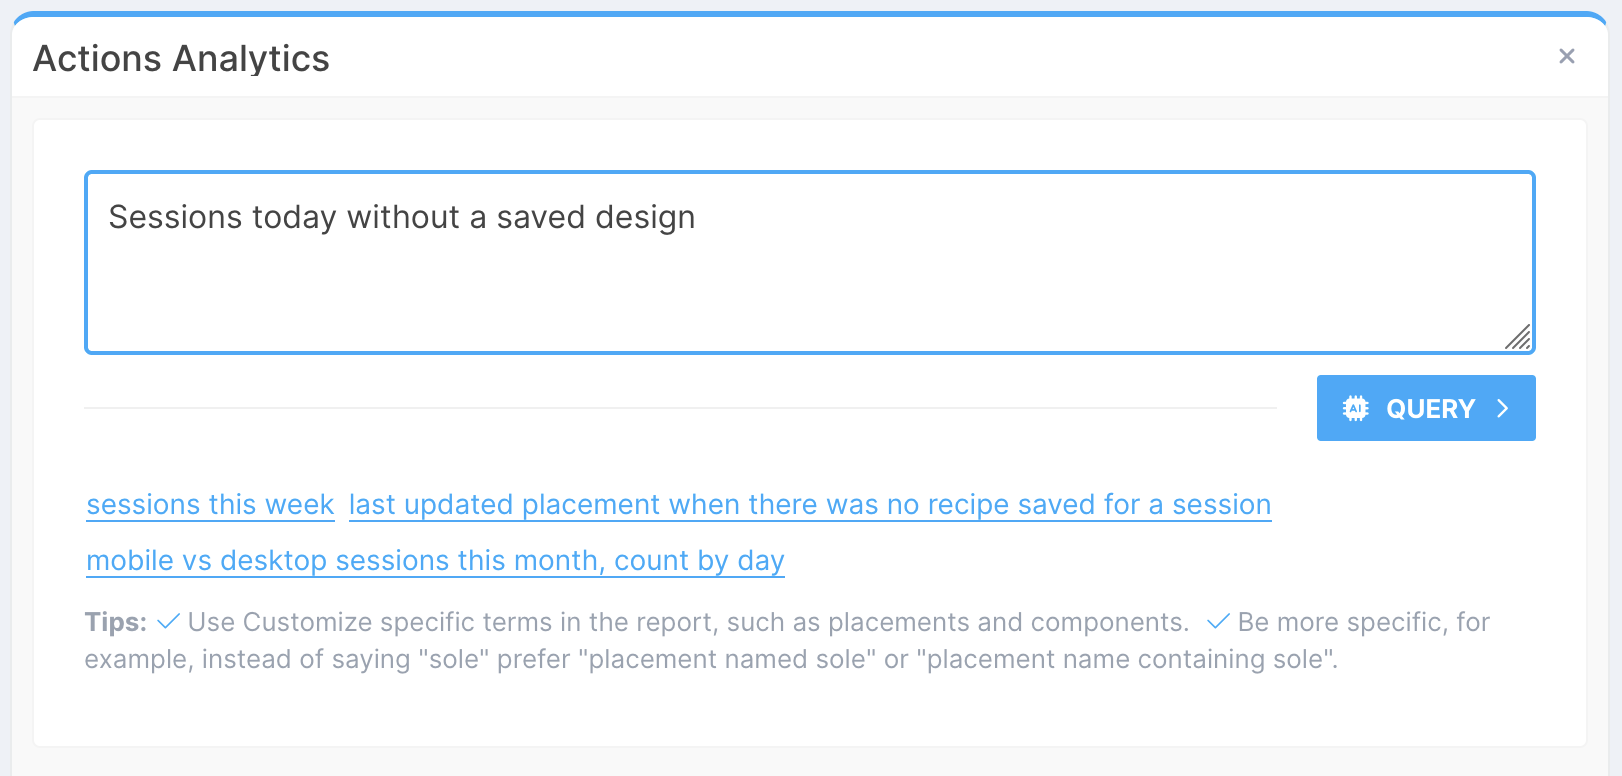The height and width of the screenshot is (776, 1622).
Task: Click the checkmark icon before "Use Customize"
Action: pos(168,622)
